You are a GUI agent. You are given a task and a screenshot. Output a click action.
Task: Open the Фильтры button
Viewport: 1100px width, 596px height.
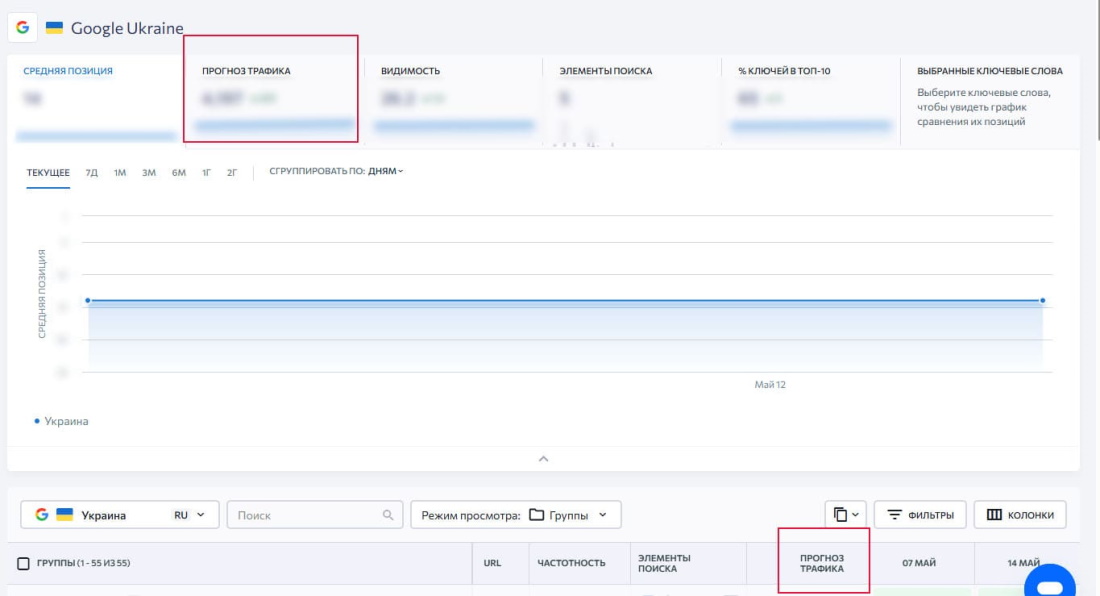click(920, 515)
